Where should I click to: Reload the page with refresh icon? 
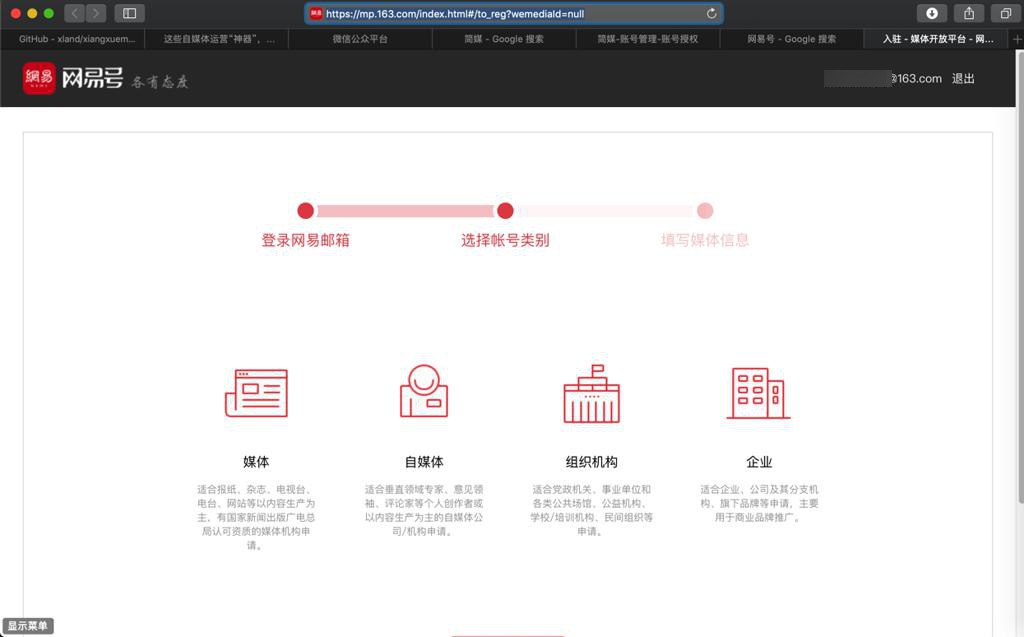[x=711, y=13]
